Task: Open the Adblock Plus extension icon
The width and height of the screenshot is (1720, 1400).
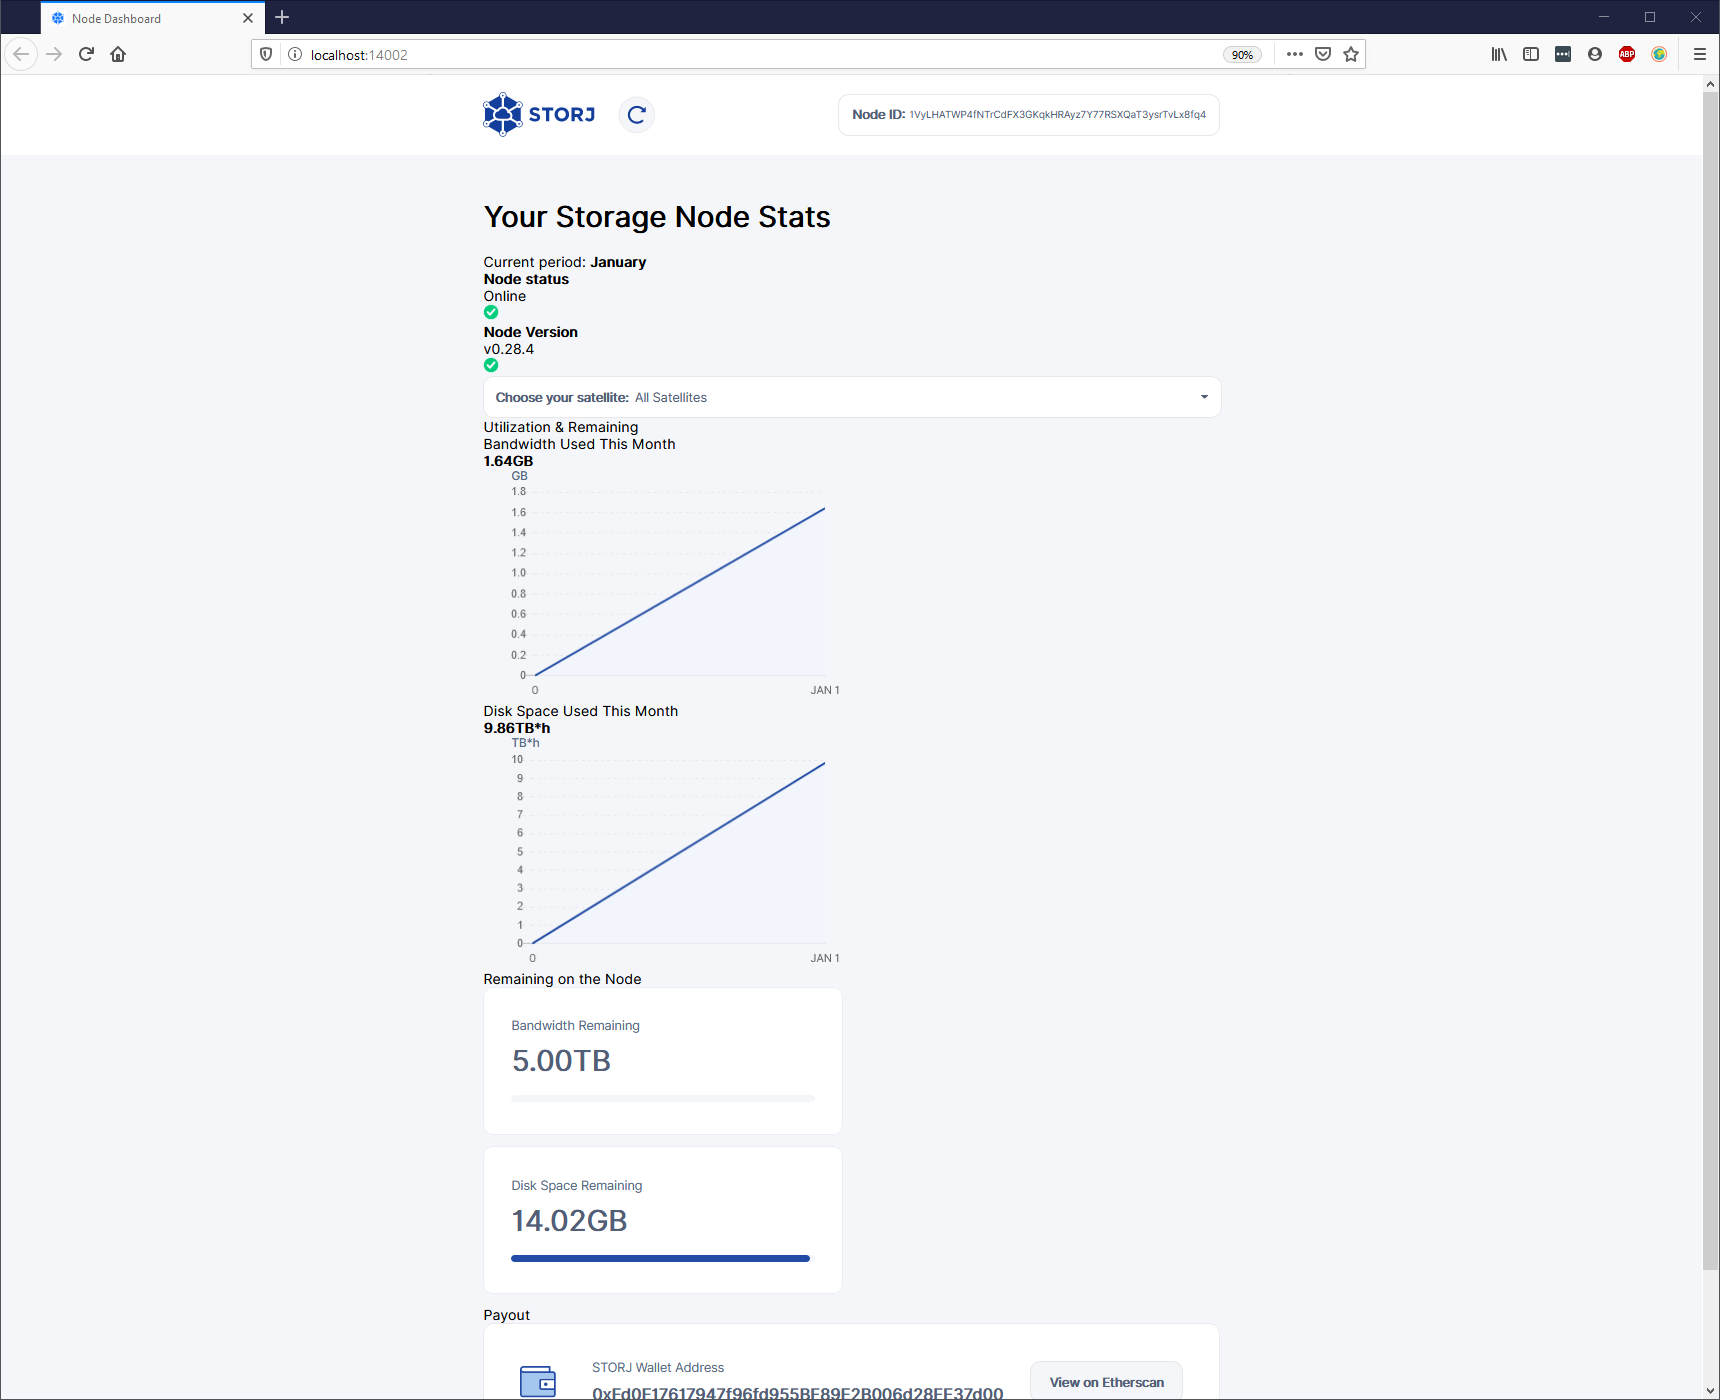Action: pos(1627,54)
